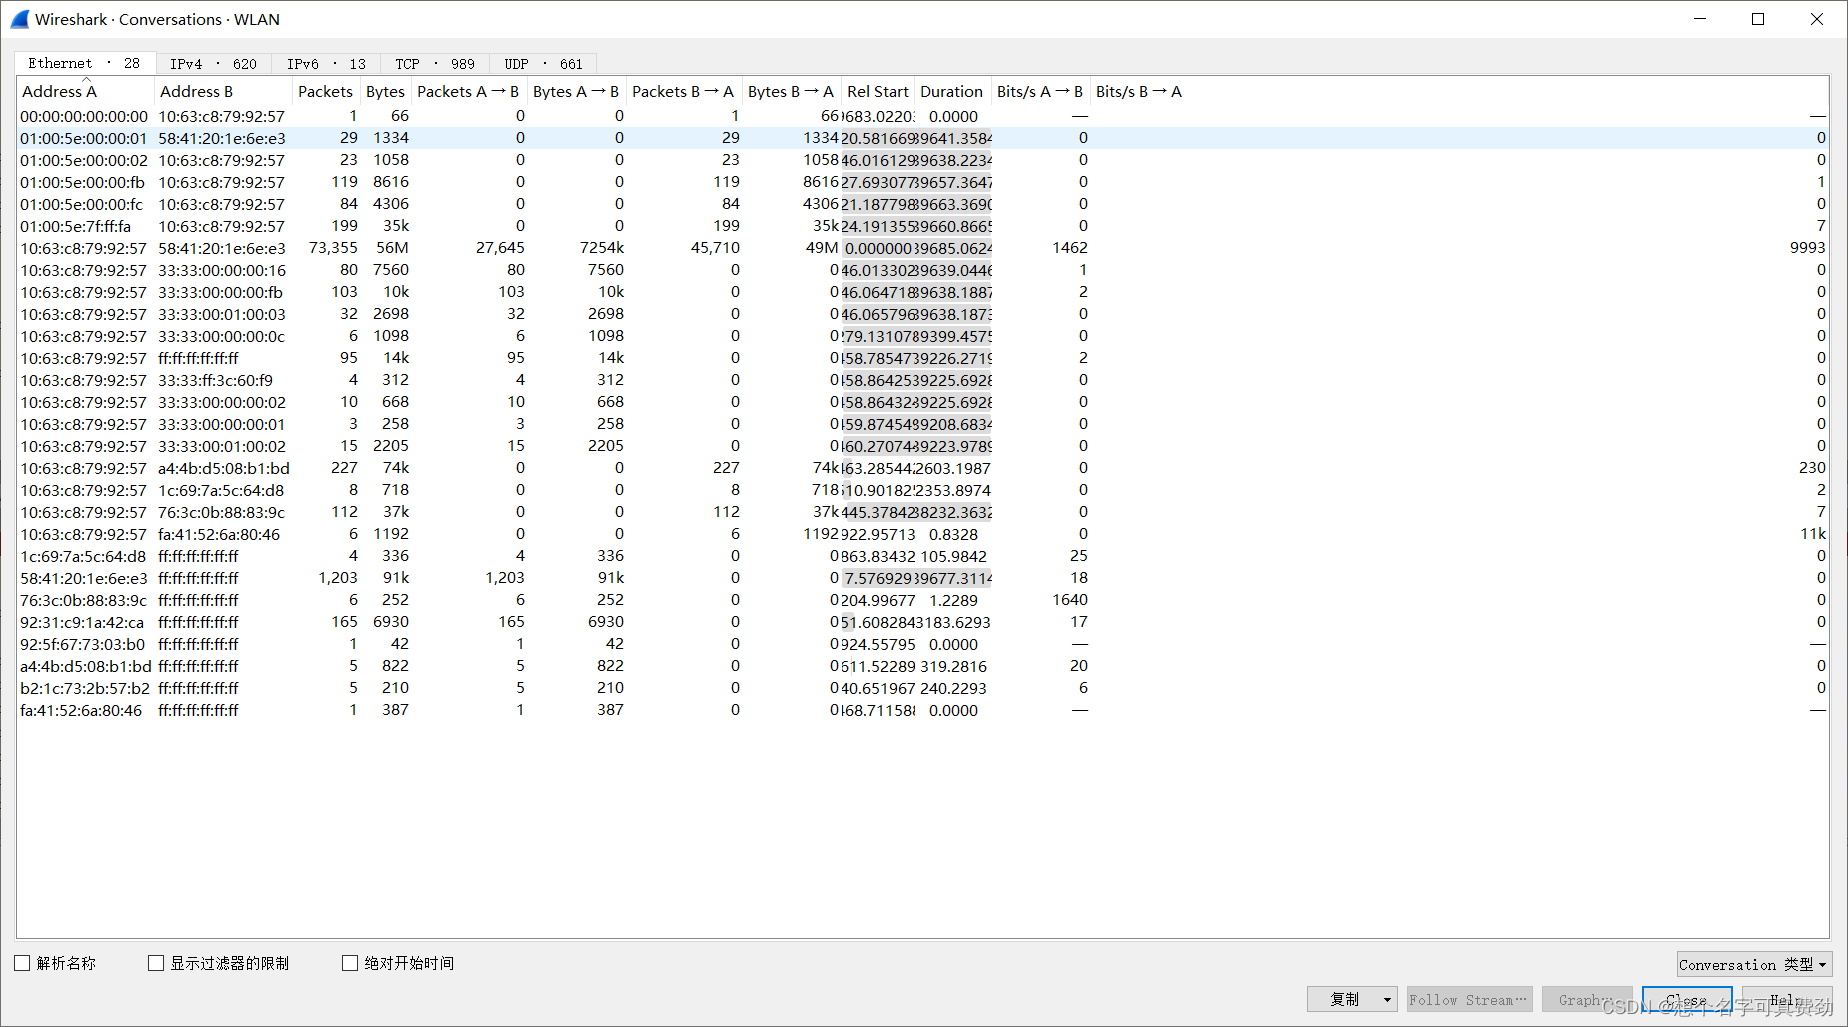Open Help from the bottom button row
The width and height of the screenshot is (1848, 1027).
click(x=1787, y=999)
